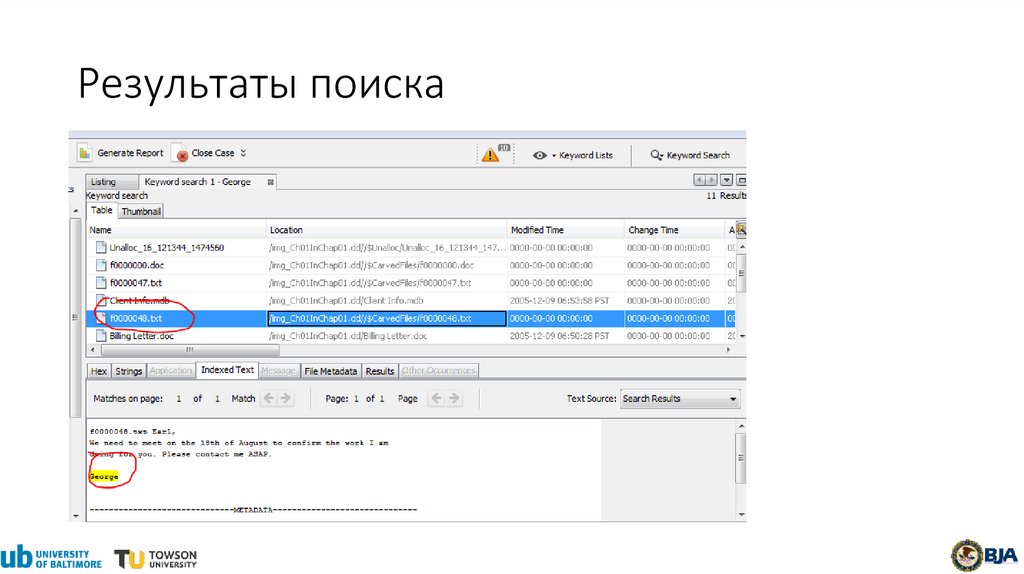The height and width of the screenshot is (574, 1024).
Task: Open the Strings viewer tab
Action: (129, 371)
